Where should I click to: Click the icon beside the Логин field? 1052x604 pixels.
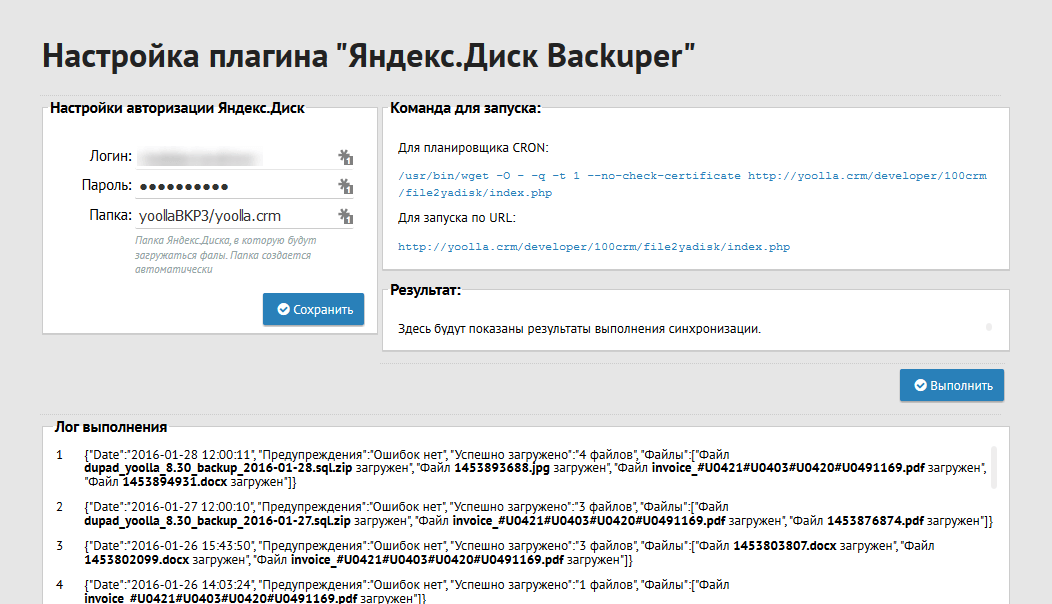click(x=346, y=157)
